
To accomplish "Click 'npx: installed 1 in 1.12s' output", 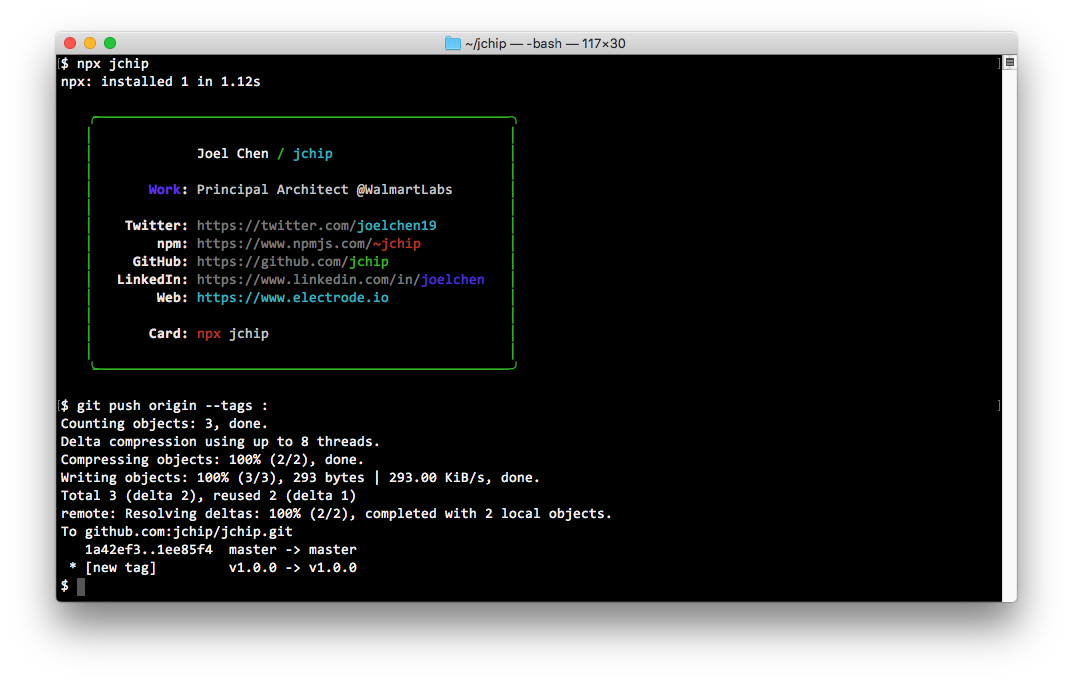I will [x=161, y=81].
